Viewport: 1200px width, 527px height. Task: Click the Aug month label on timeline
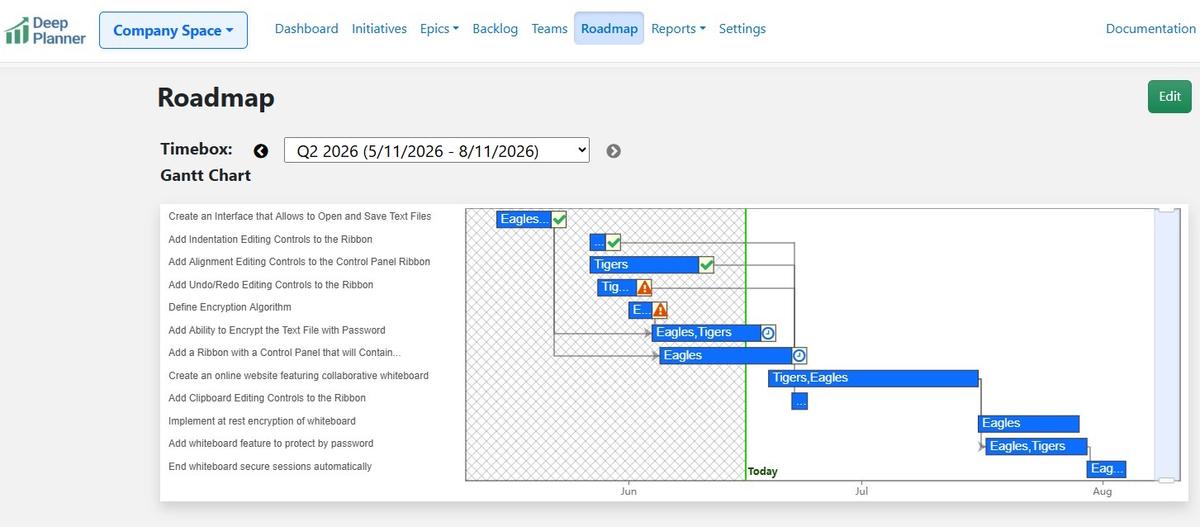[1102, 492]
